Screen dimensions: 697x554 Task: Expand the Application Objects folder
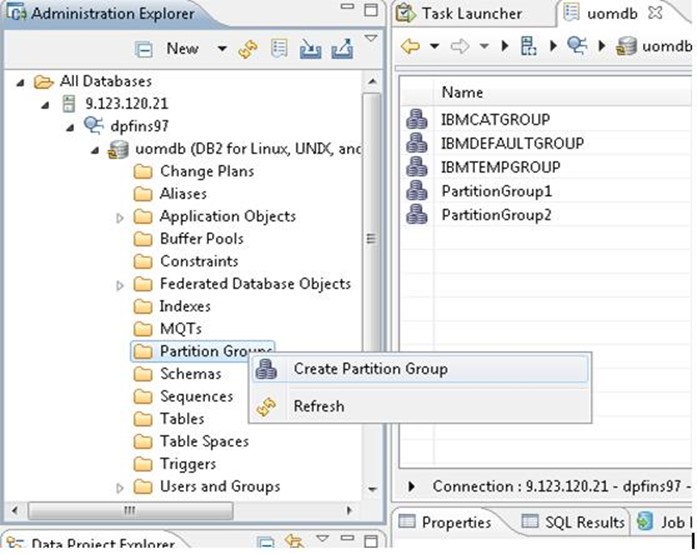[121, 217]
